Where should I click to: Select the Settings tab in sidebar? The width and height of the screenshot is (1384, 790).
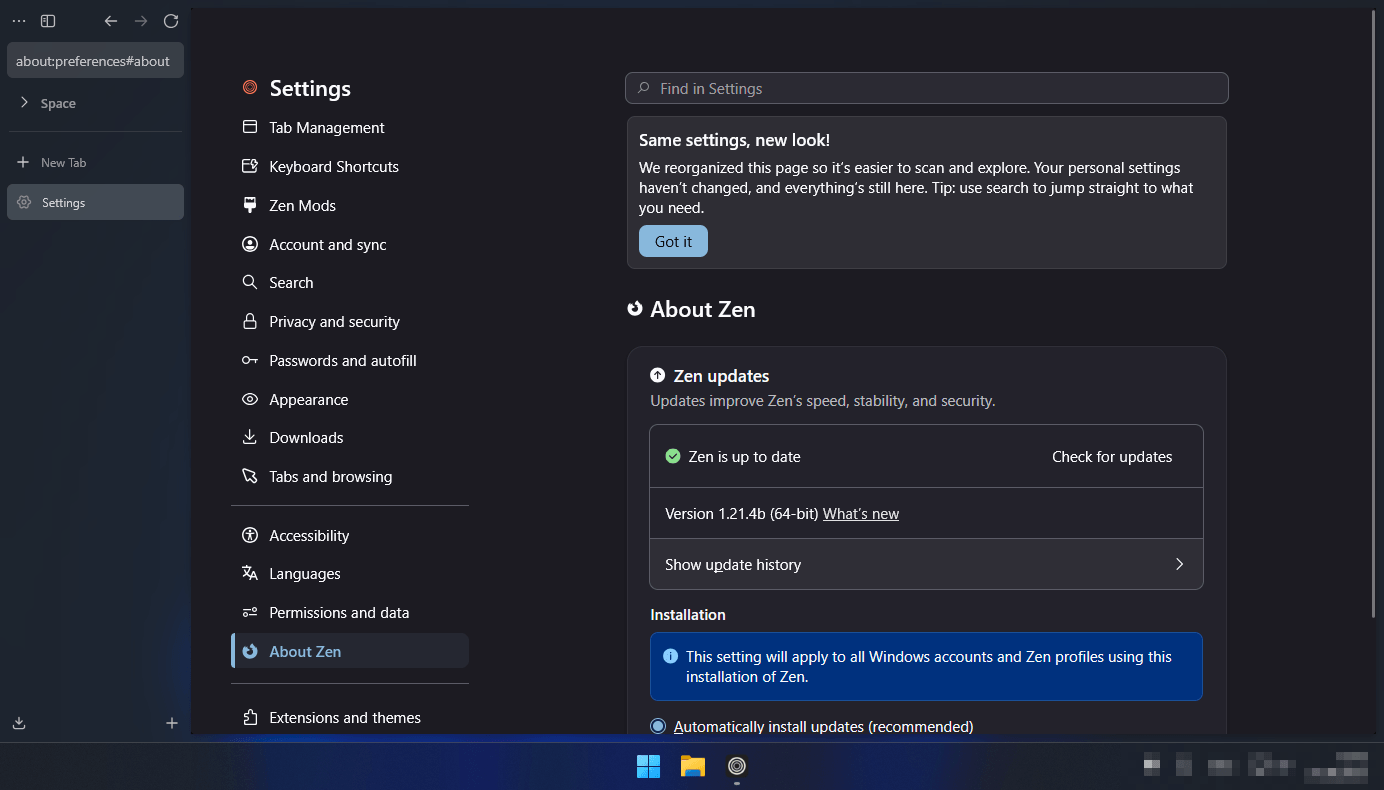click(x=95, y=202)
